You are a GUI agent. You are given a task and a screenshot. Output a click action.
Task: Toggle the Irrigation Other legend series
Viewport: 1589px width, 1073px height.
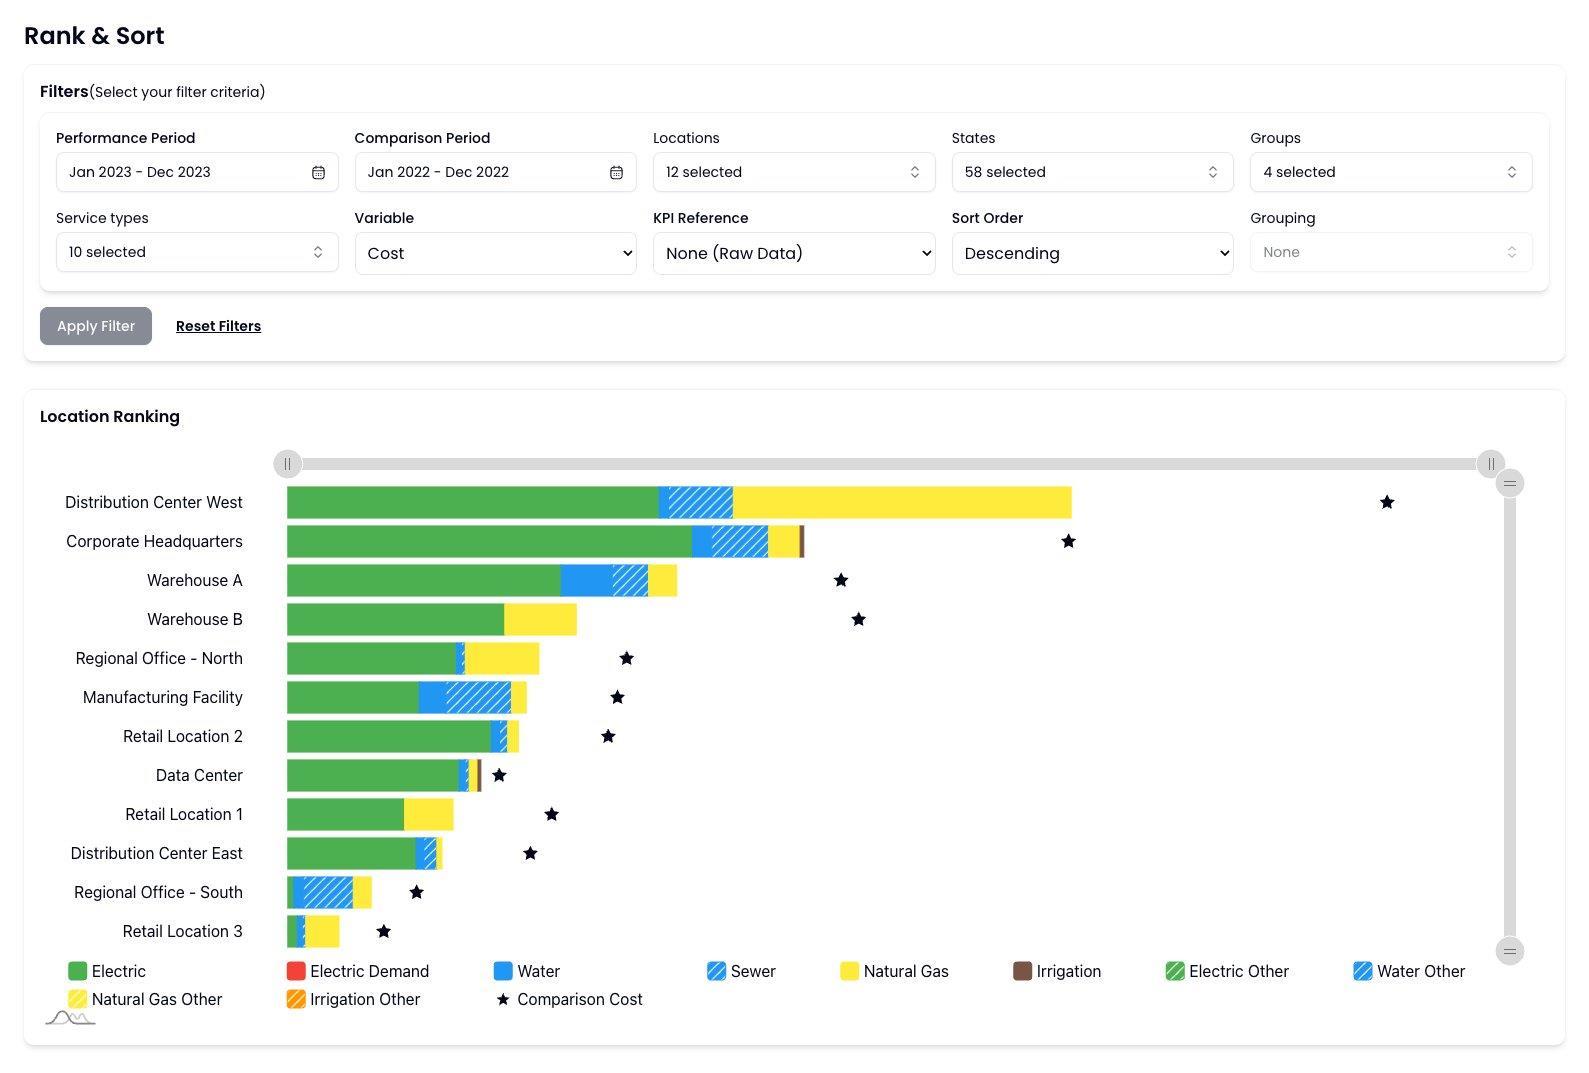pos(353,999)
